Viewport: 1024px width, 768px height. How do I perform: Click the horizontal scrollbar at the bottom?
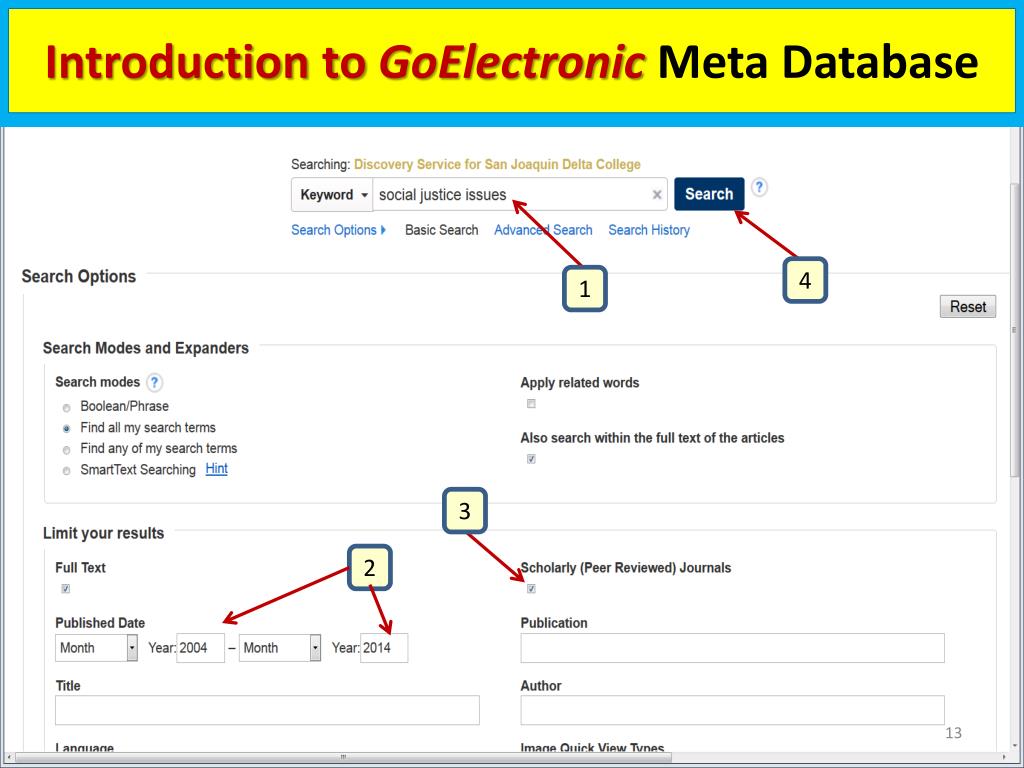[343, 757]
